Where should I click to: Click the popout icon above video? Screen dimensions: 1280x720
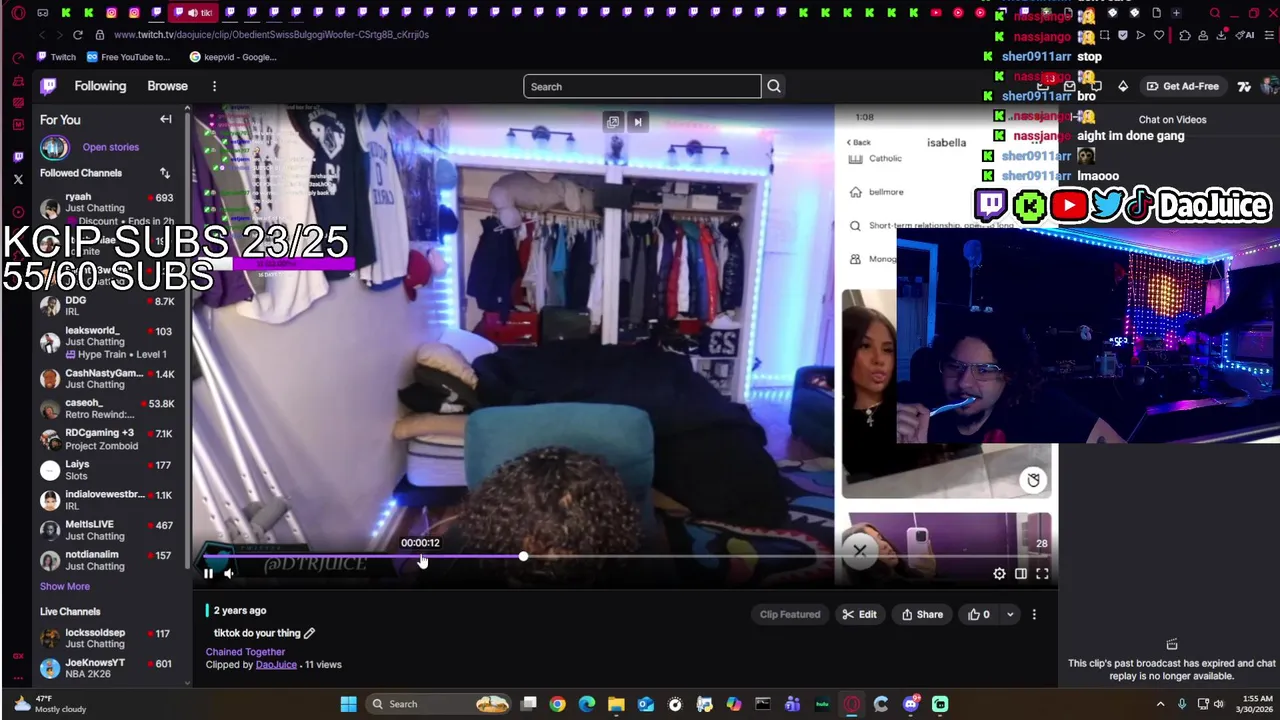tap(613, 122)
